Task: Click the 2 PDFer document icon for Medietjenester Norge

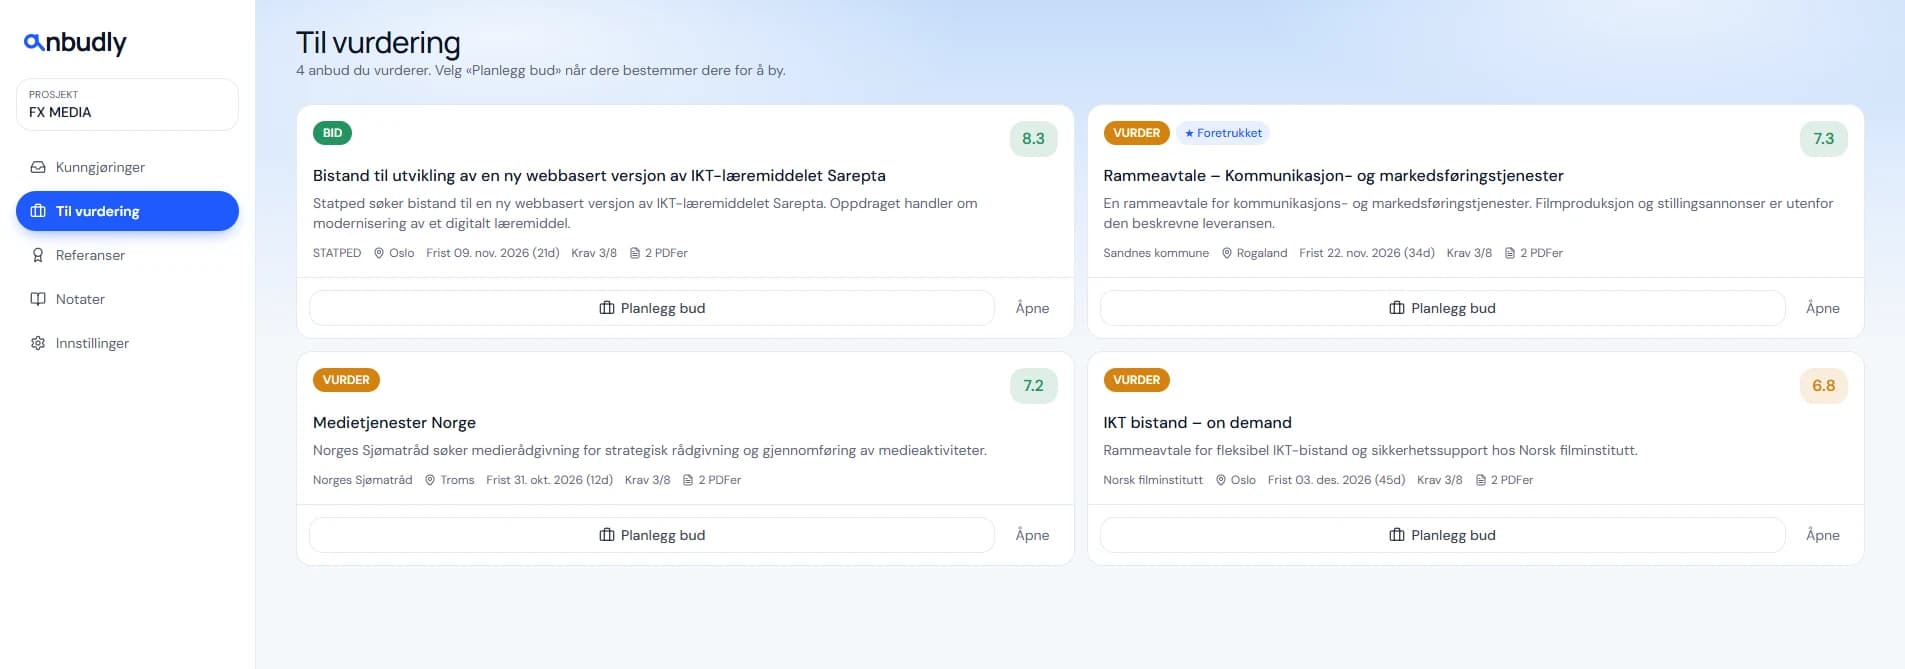Action: tap(688, 480)
